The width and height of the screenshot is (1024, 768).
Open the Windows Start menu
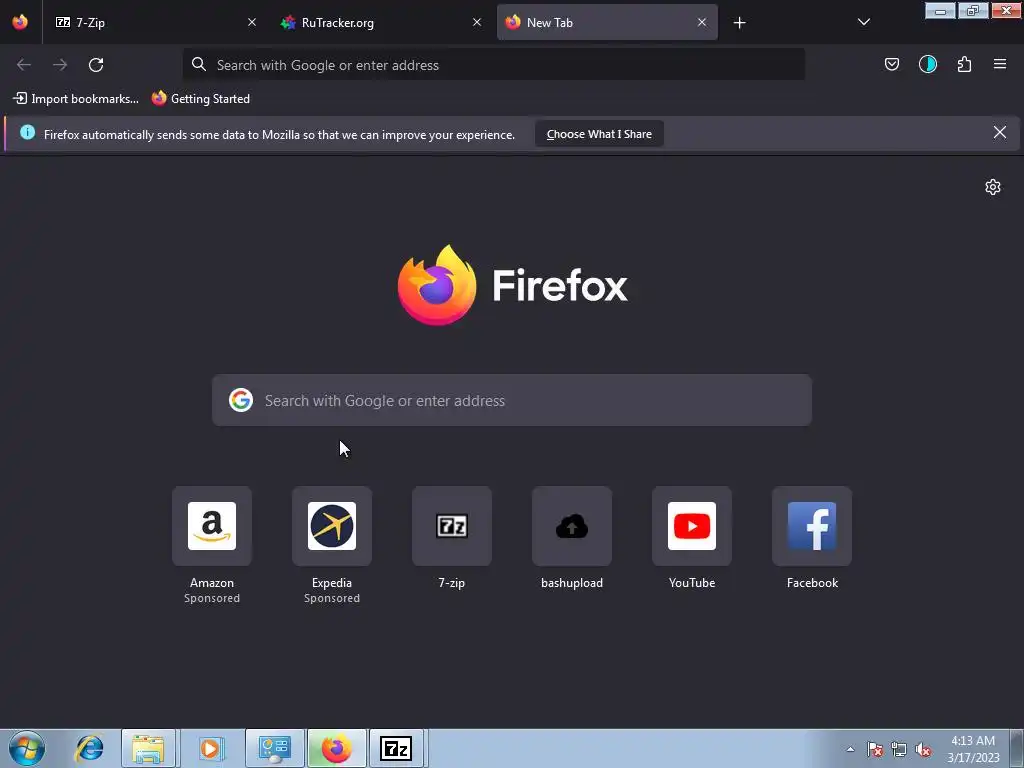tap(27, 748)
